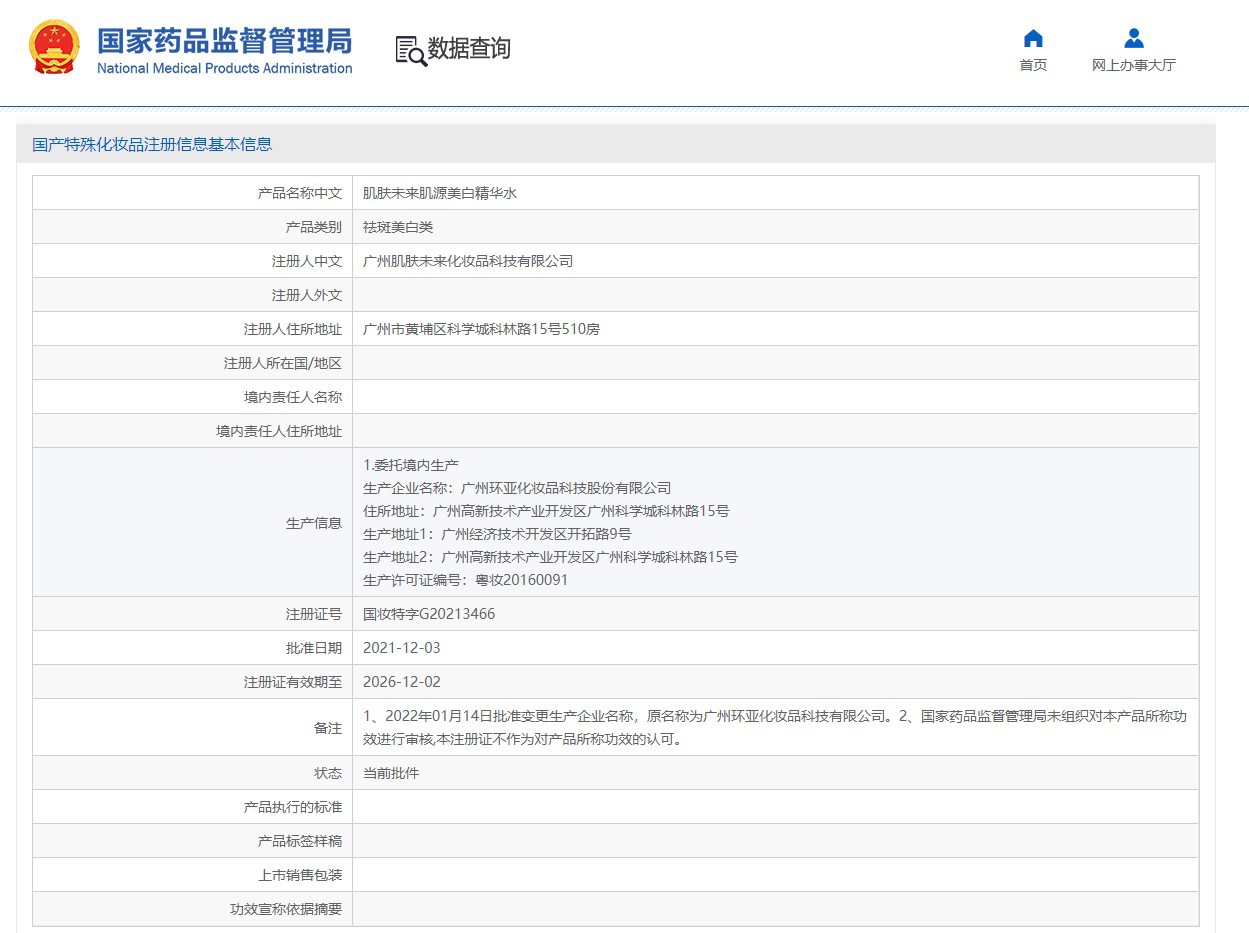Viewport: 1249px width, 933px height.
Task: Click the approval date 2021-12-03
Action: coord(401,648)
